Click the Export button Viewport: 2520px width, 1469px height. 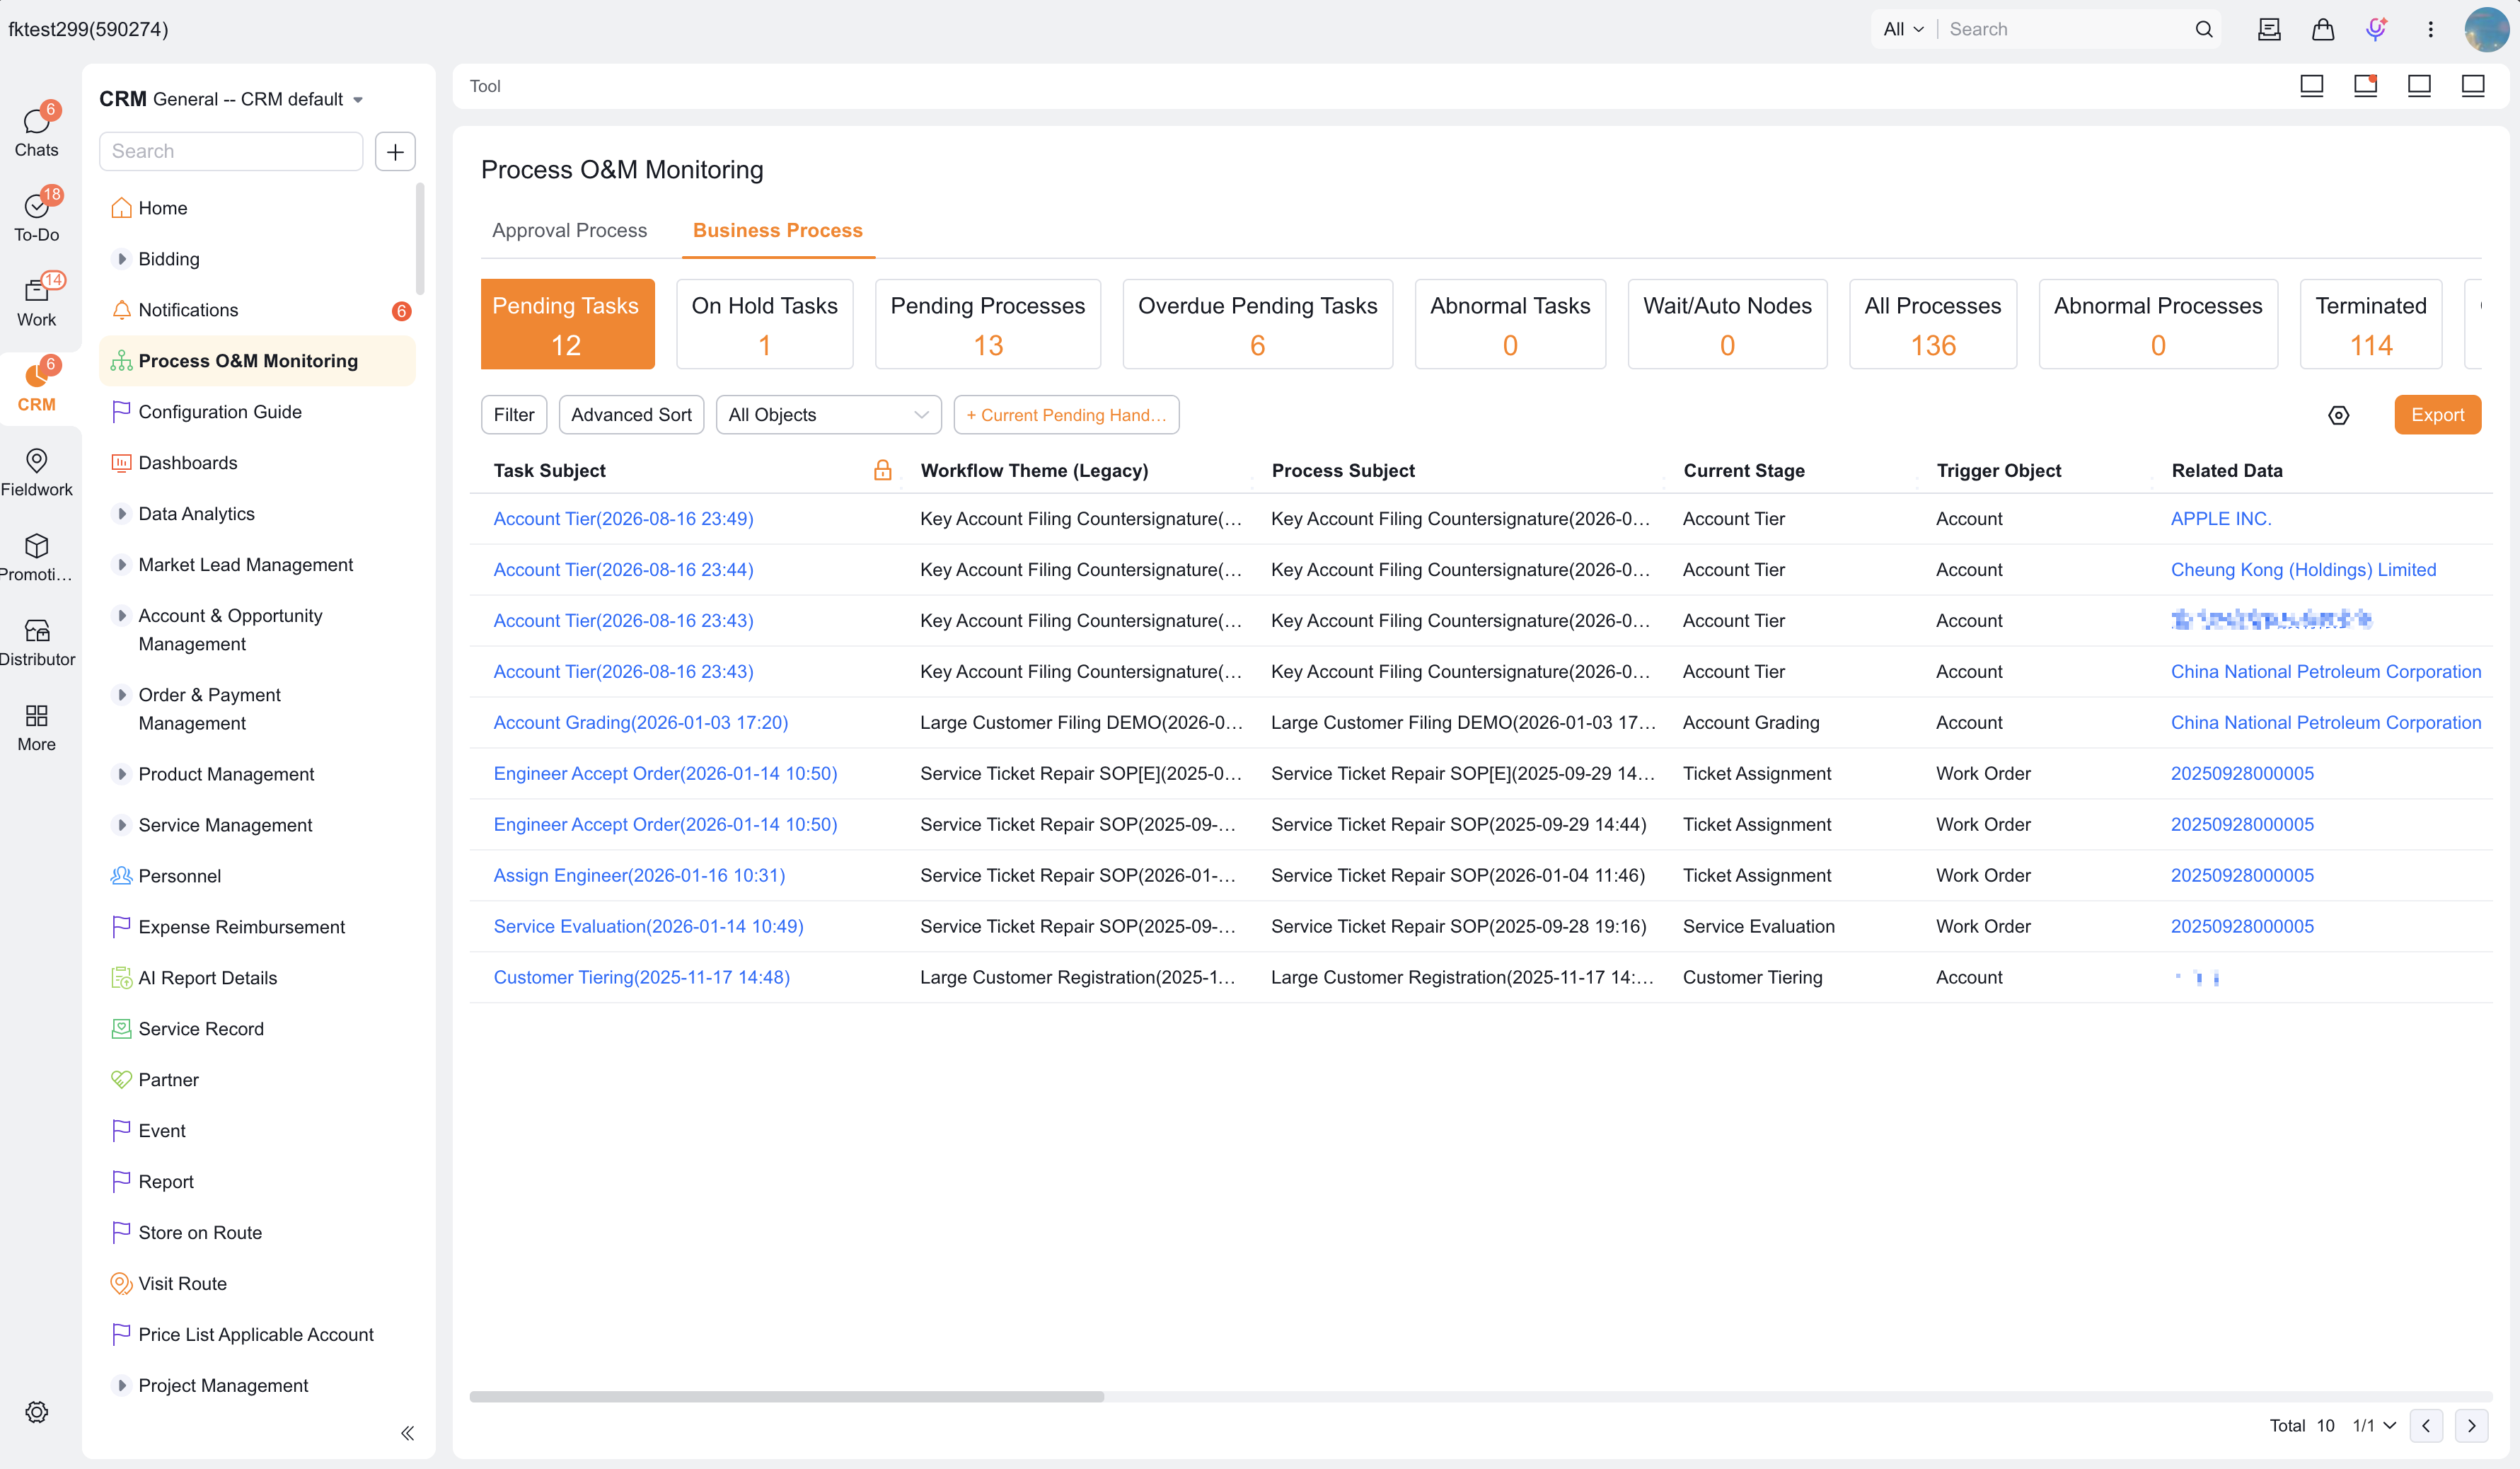2437,415
